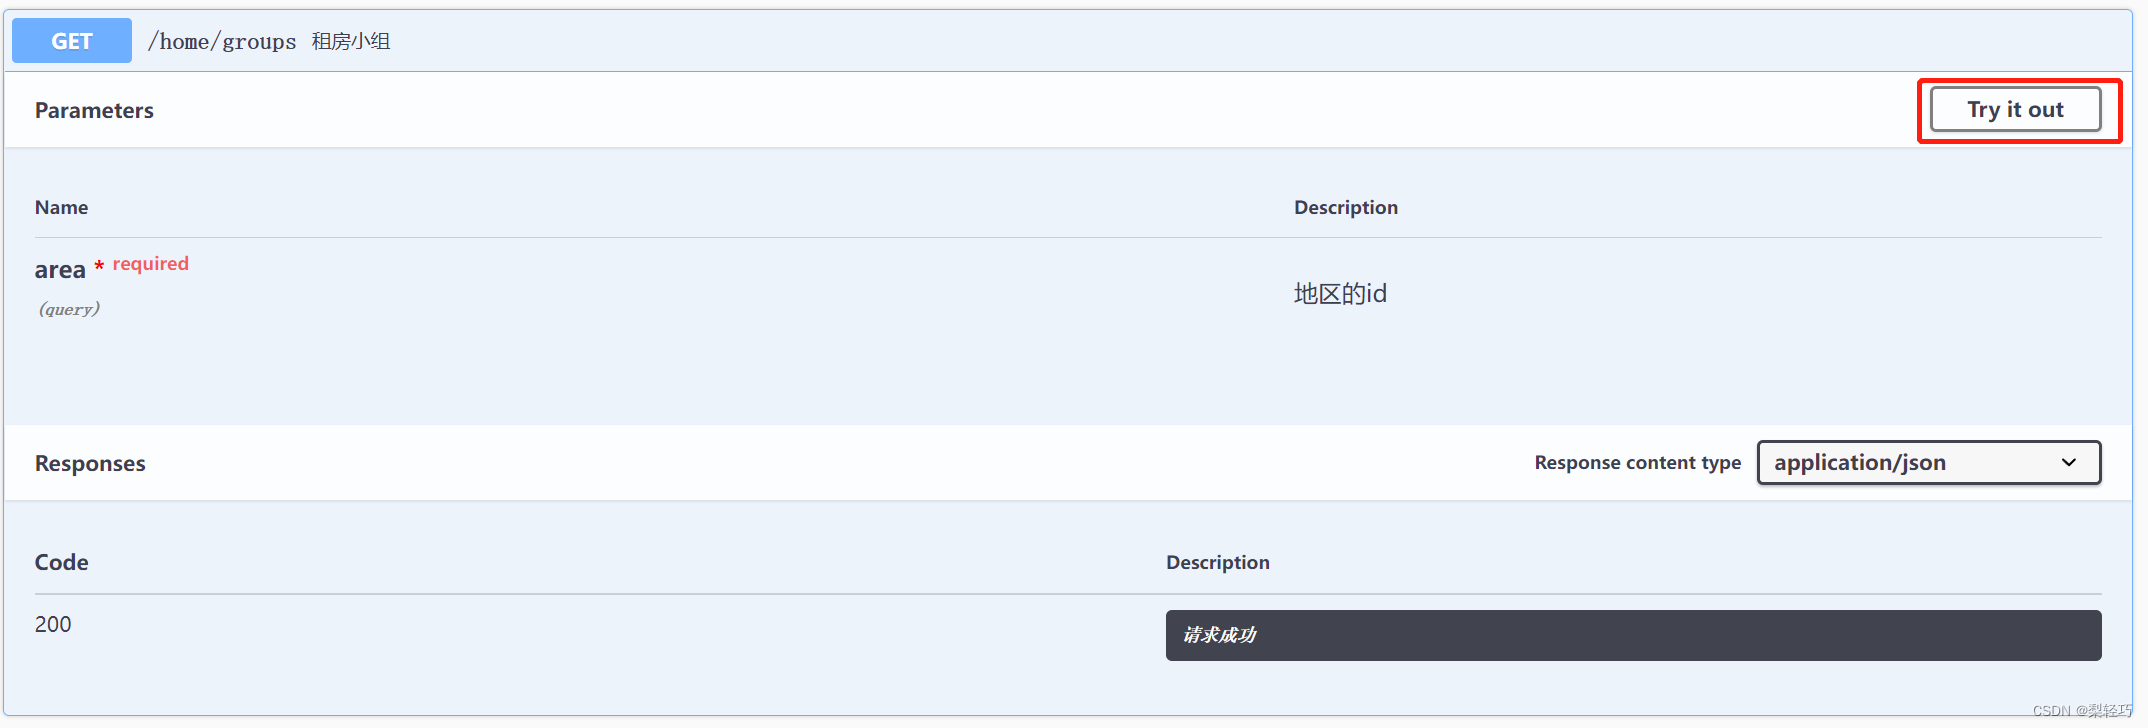Click the Description header in the Responses table

coord(1217,563)
